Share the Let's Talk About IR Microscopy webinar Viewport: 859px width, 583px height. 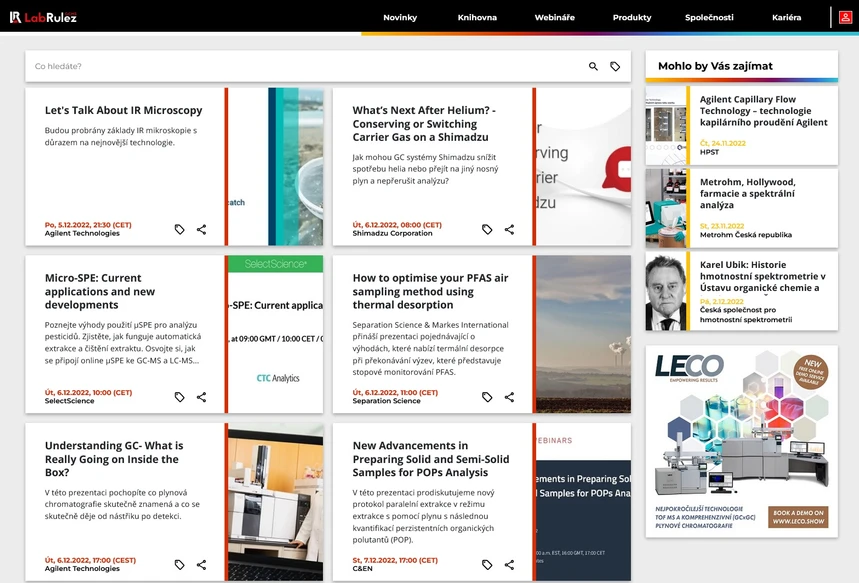201,229
